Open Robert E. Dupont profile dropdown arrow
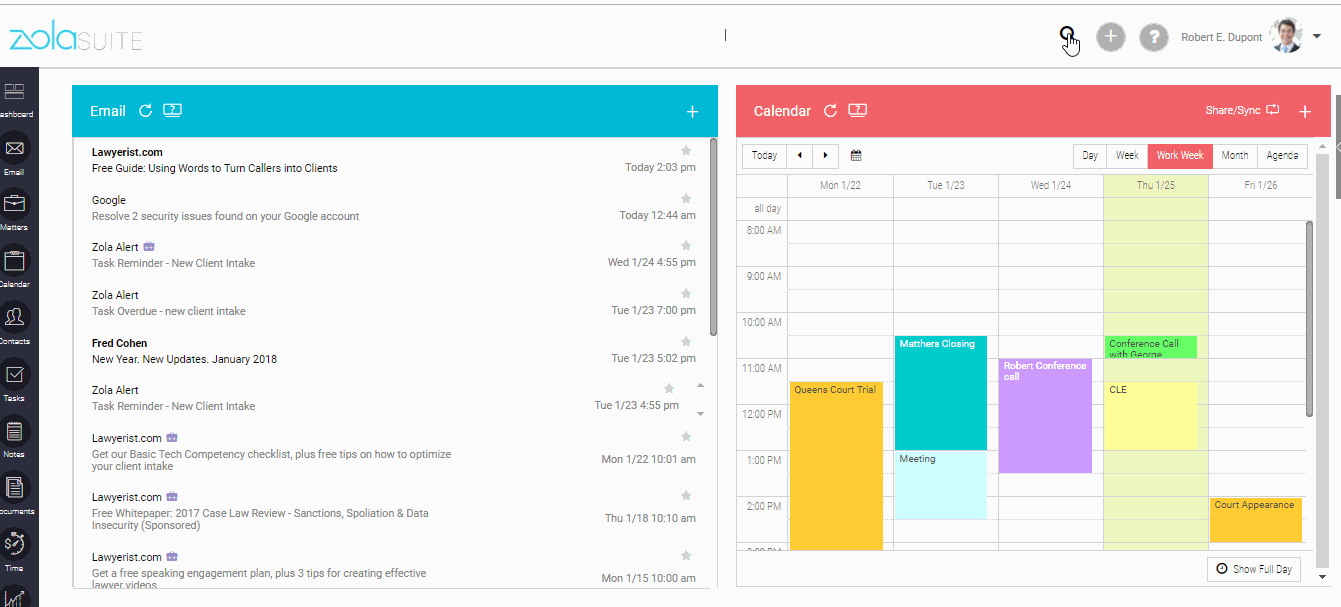This screenshot has width=1341, height=607. click(x=1317, y=36)
